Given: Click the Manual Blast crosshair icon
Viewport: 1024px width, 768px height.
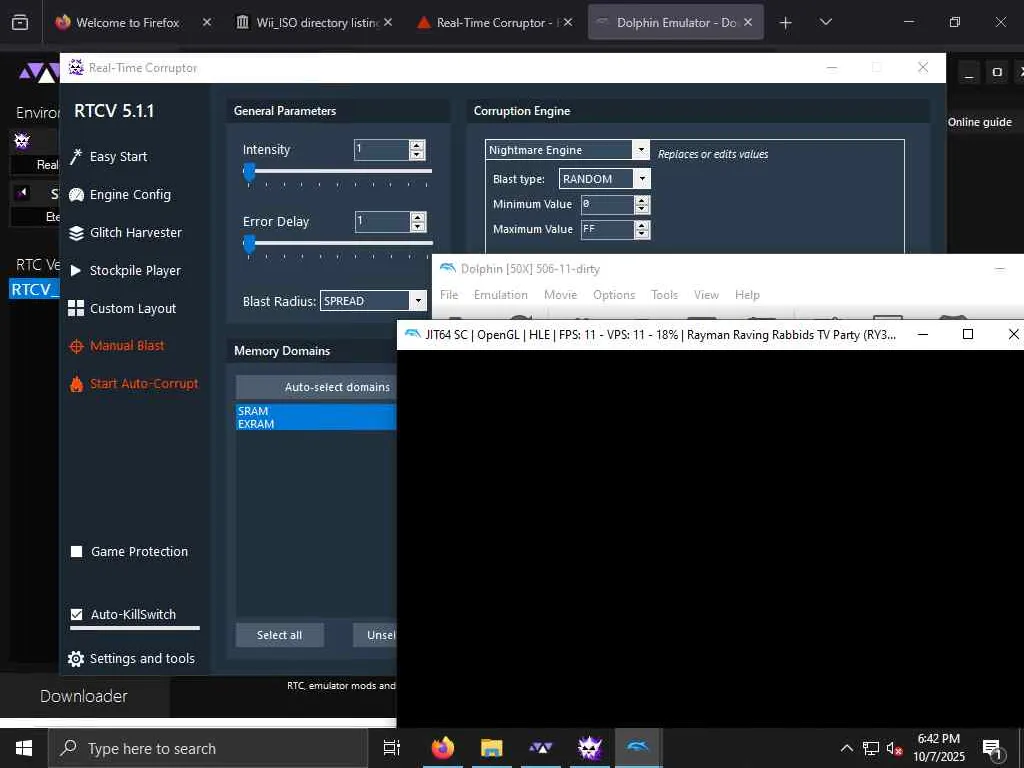Looking at the screenshot, I should coord(76,346).
